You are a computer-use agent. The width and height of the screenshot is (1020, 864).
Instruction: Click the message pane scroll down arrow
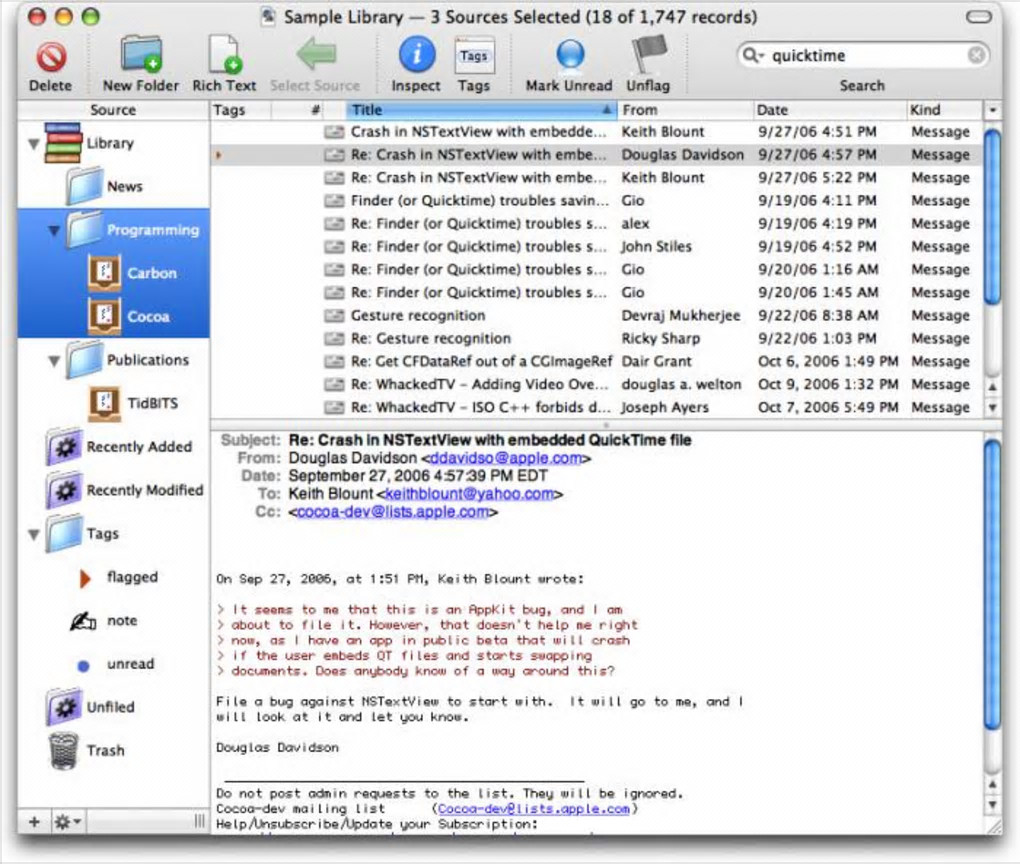tap(993, 805)
